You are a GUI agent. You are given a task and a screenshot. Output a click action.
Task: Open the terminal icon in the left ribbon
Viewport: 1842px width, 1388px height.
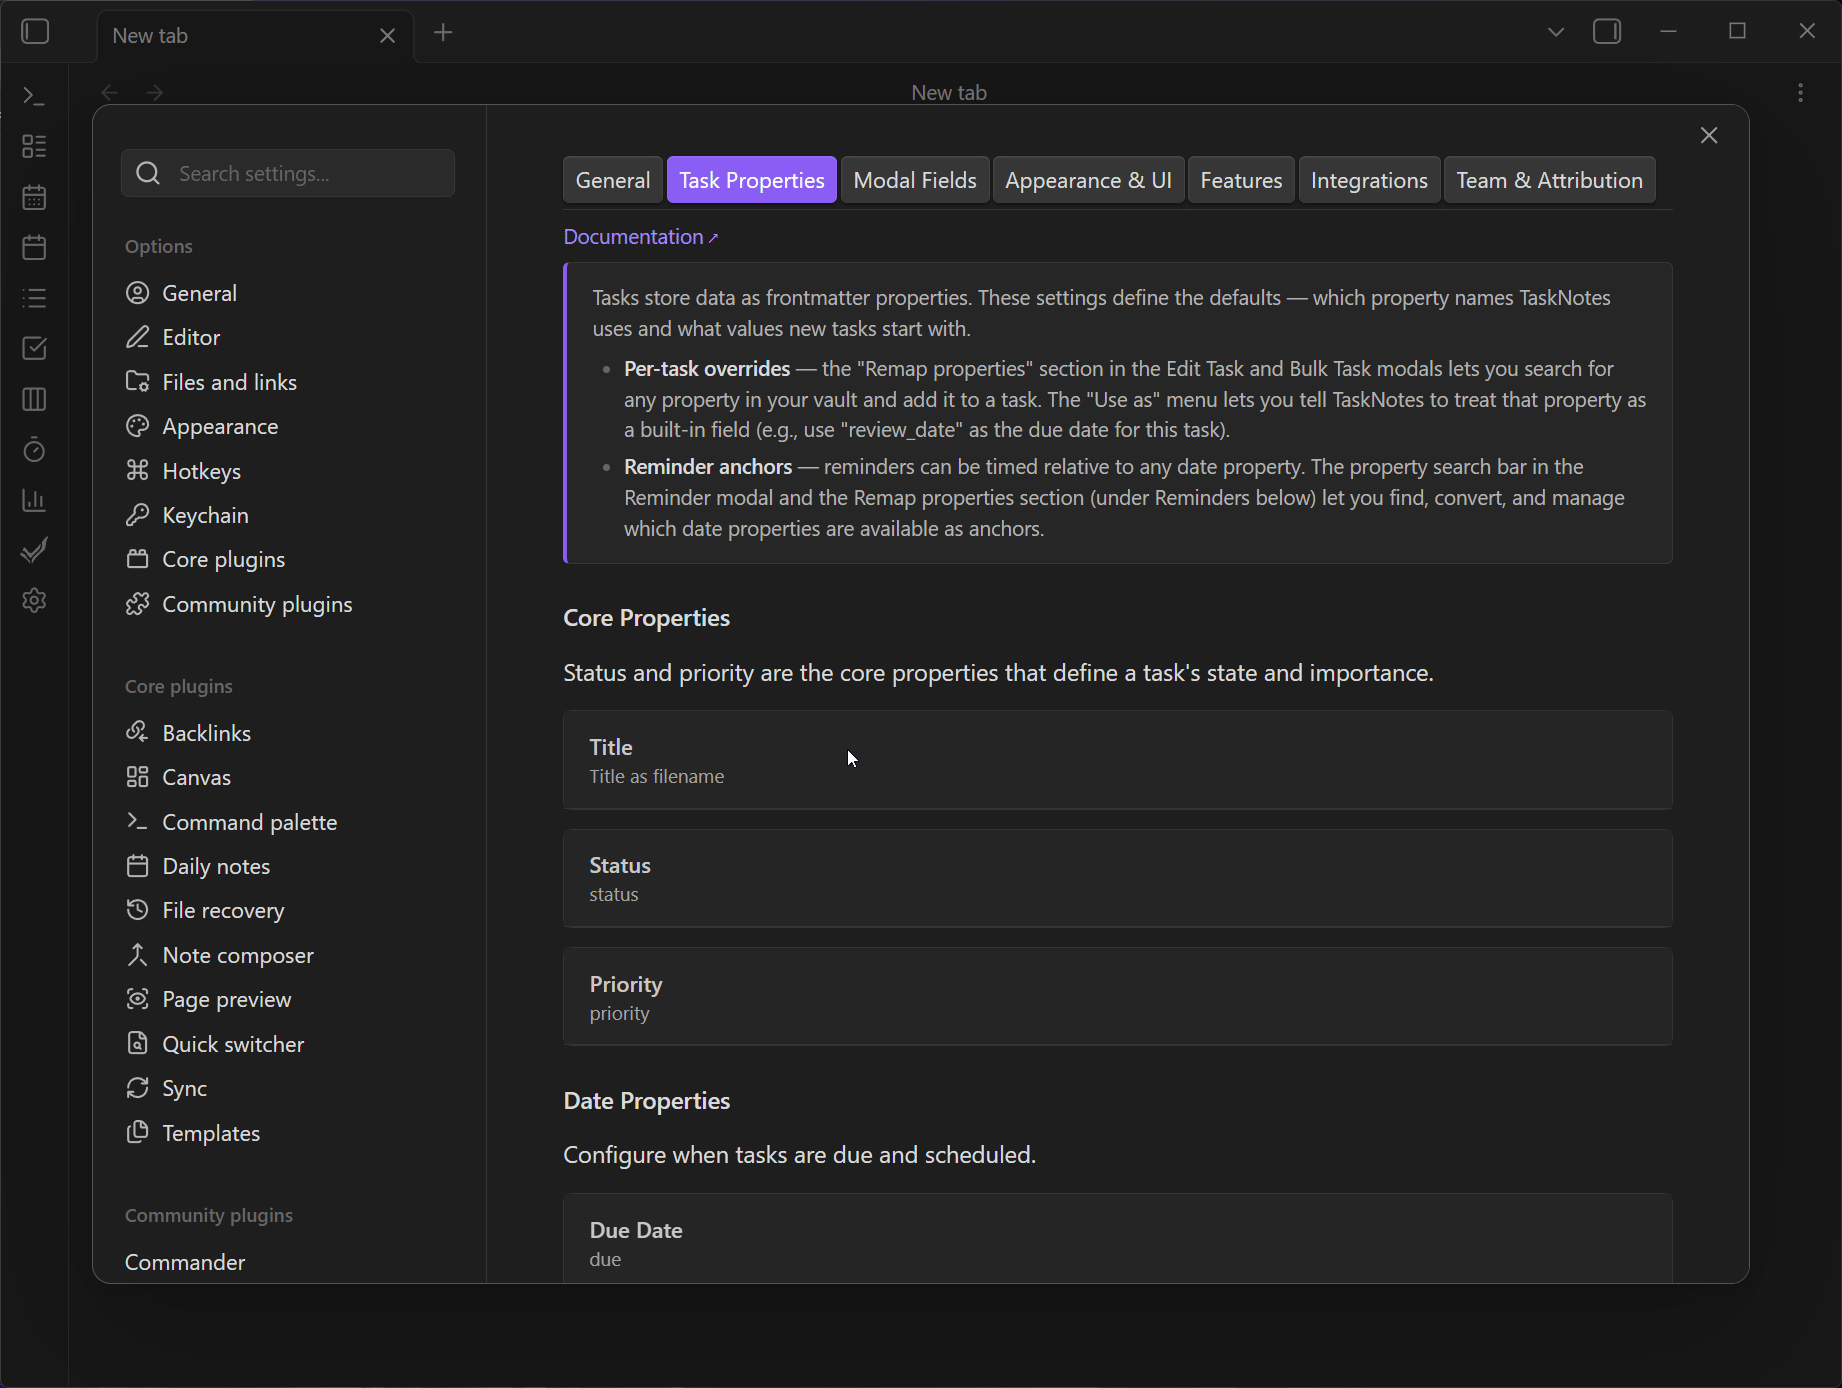click(x=34, y=95)
